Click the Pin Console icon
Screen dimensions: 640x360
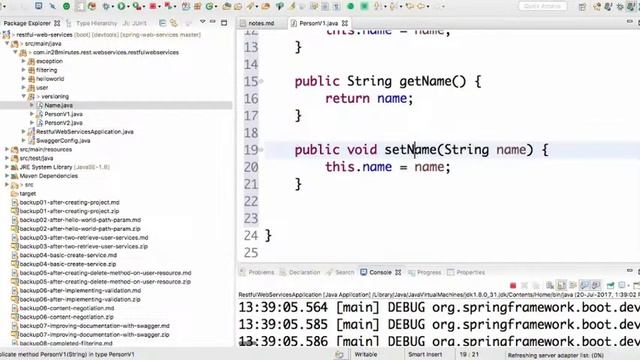coord(611,285)
